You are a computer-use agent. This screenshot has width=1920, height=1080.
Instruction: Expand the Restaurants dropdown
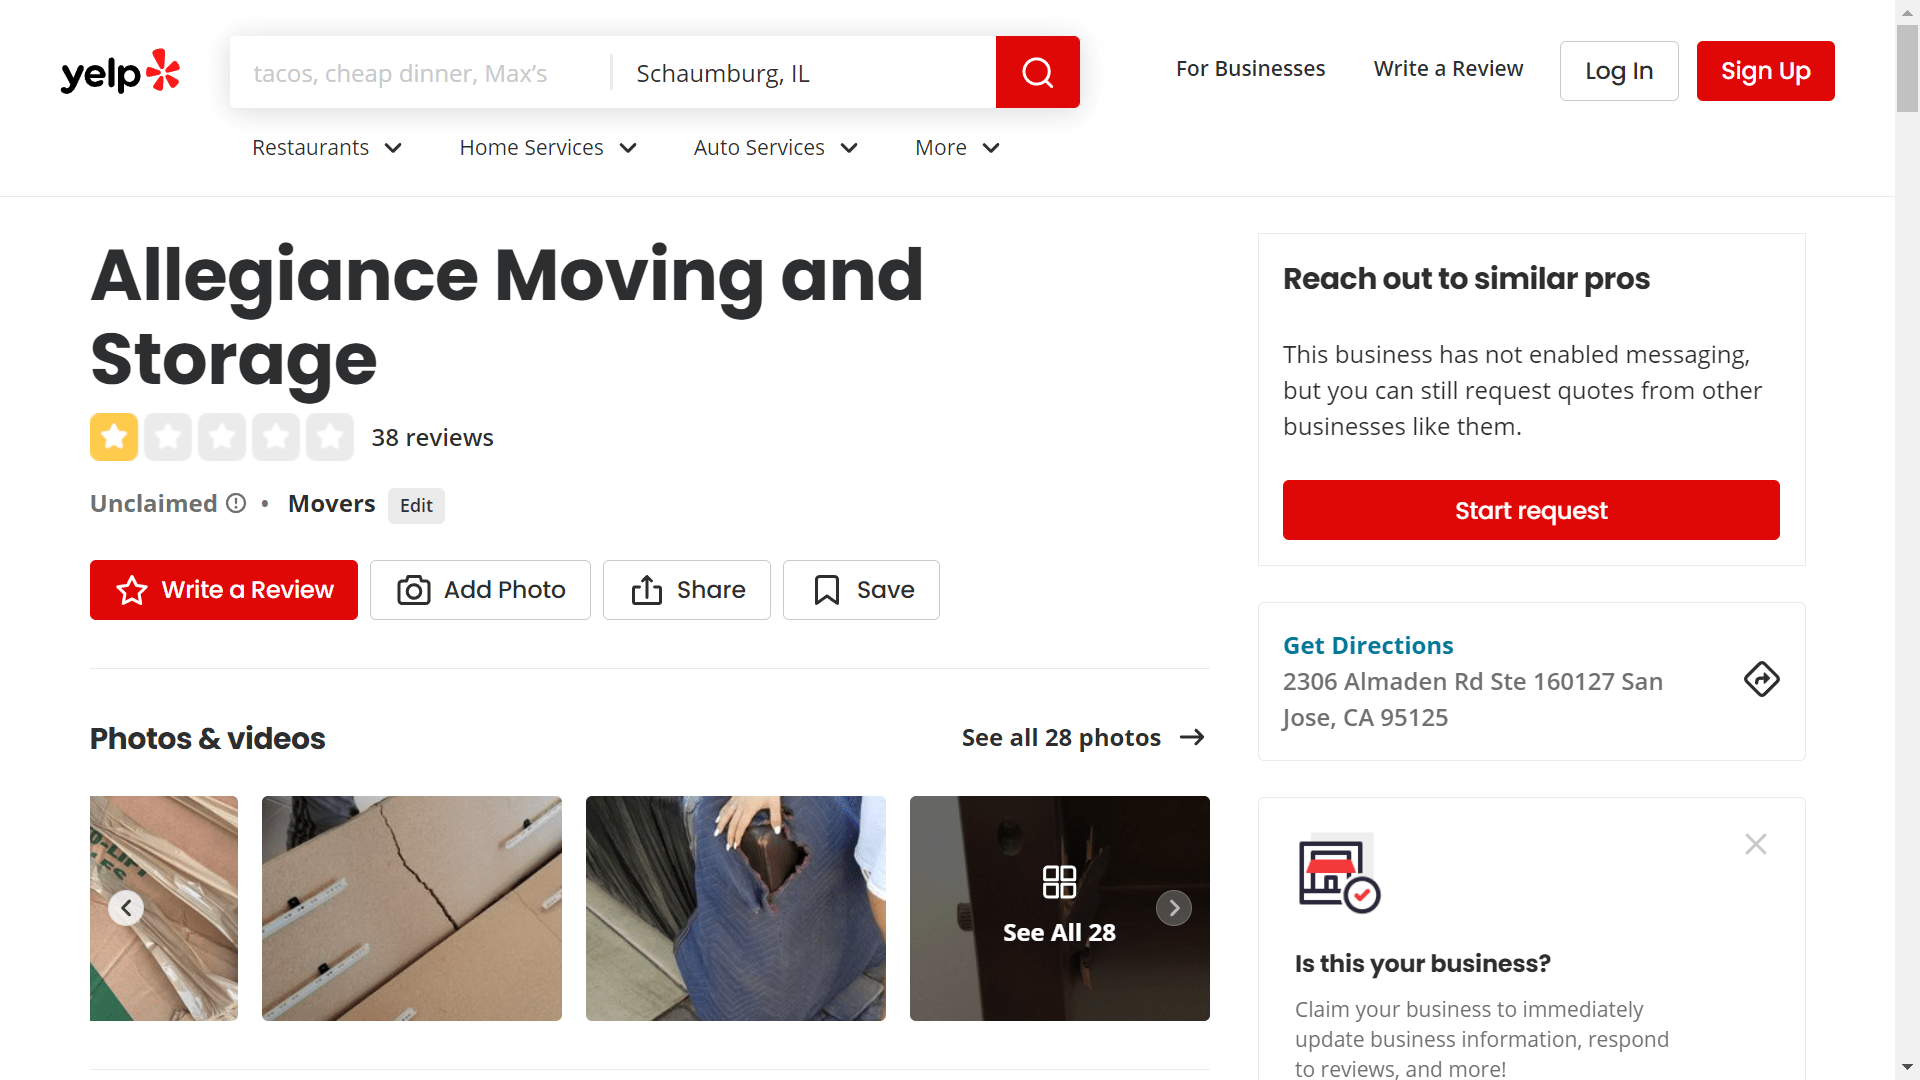[327, 148]
